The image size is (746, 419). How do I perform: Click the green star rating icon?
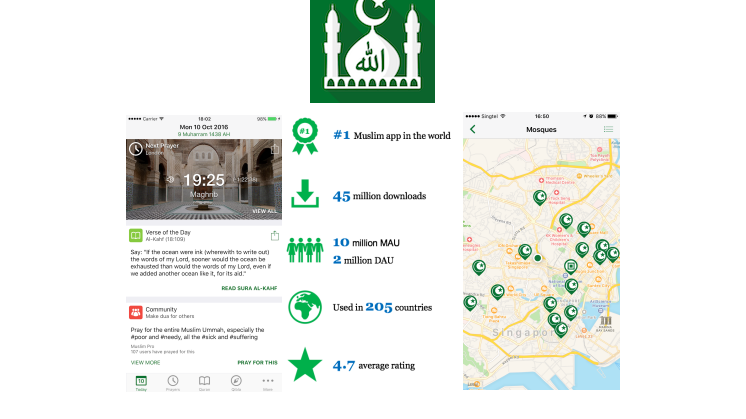pos(305,365)
